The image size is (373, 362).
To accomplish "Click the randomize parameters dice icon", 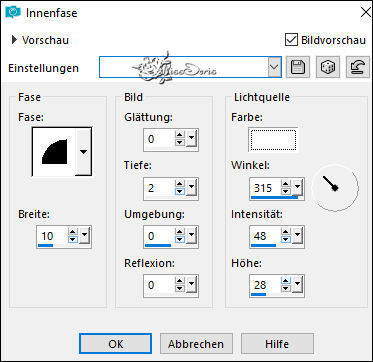I will coord(328,67).
